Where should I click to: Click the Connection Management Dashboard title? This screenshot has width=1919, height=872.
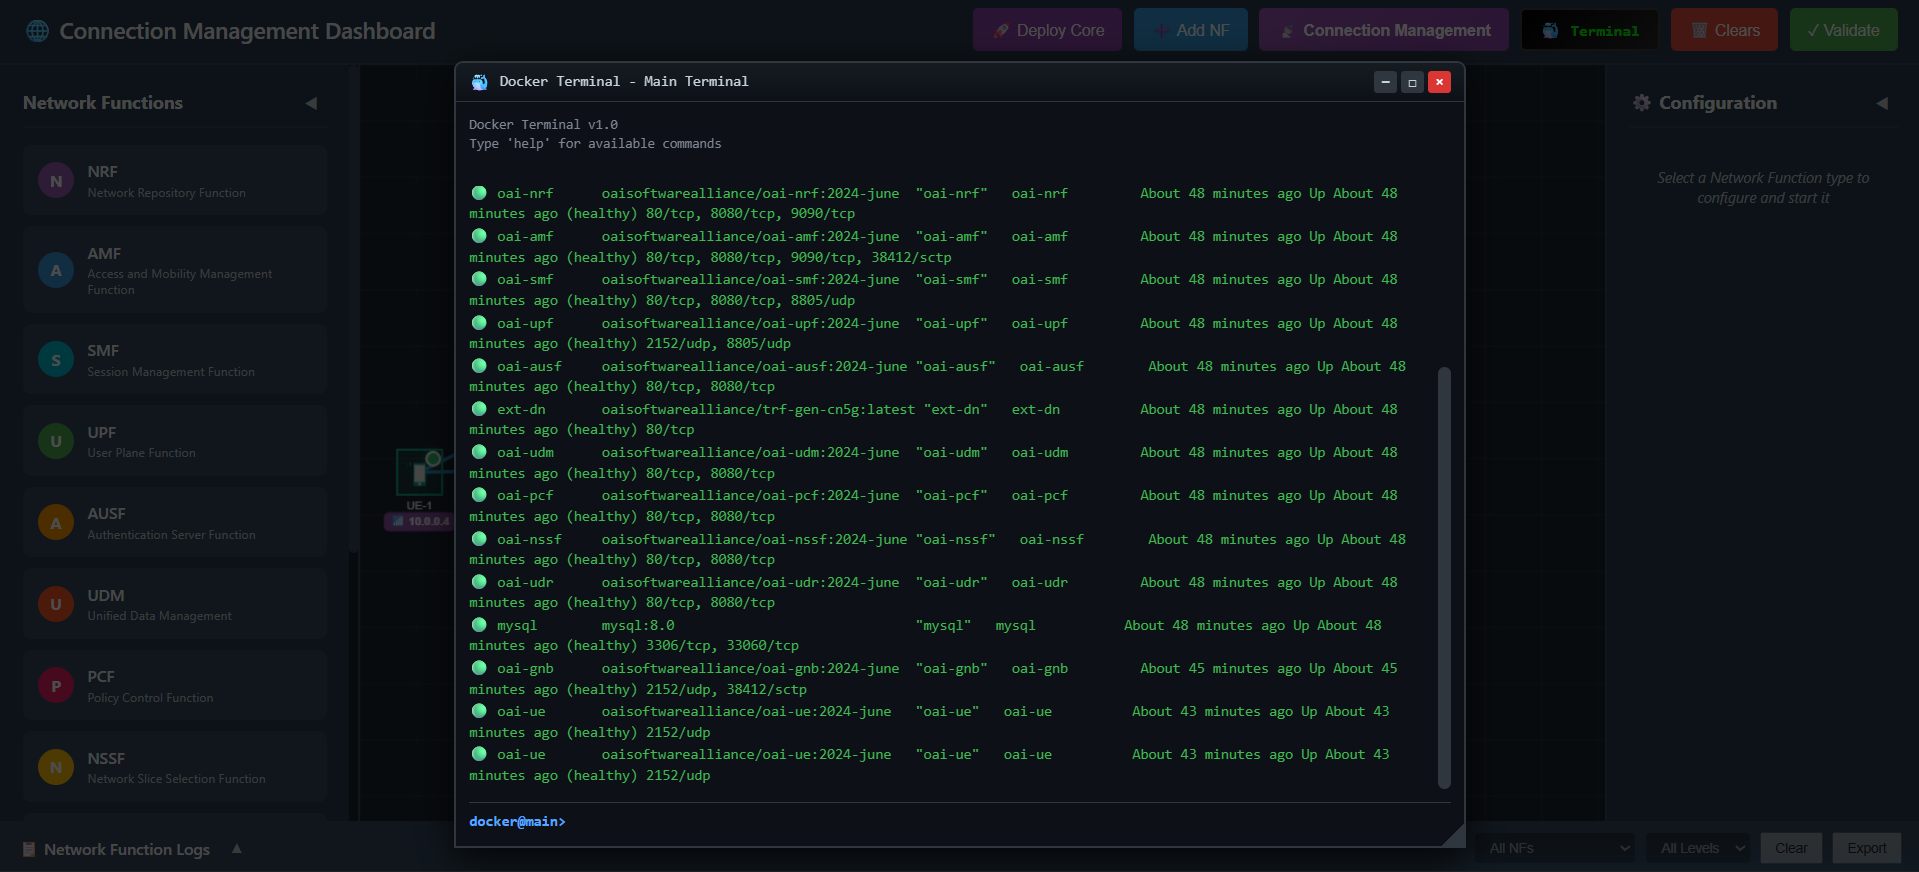247,31
